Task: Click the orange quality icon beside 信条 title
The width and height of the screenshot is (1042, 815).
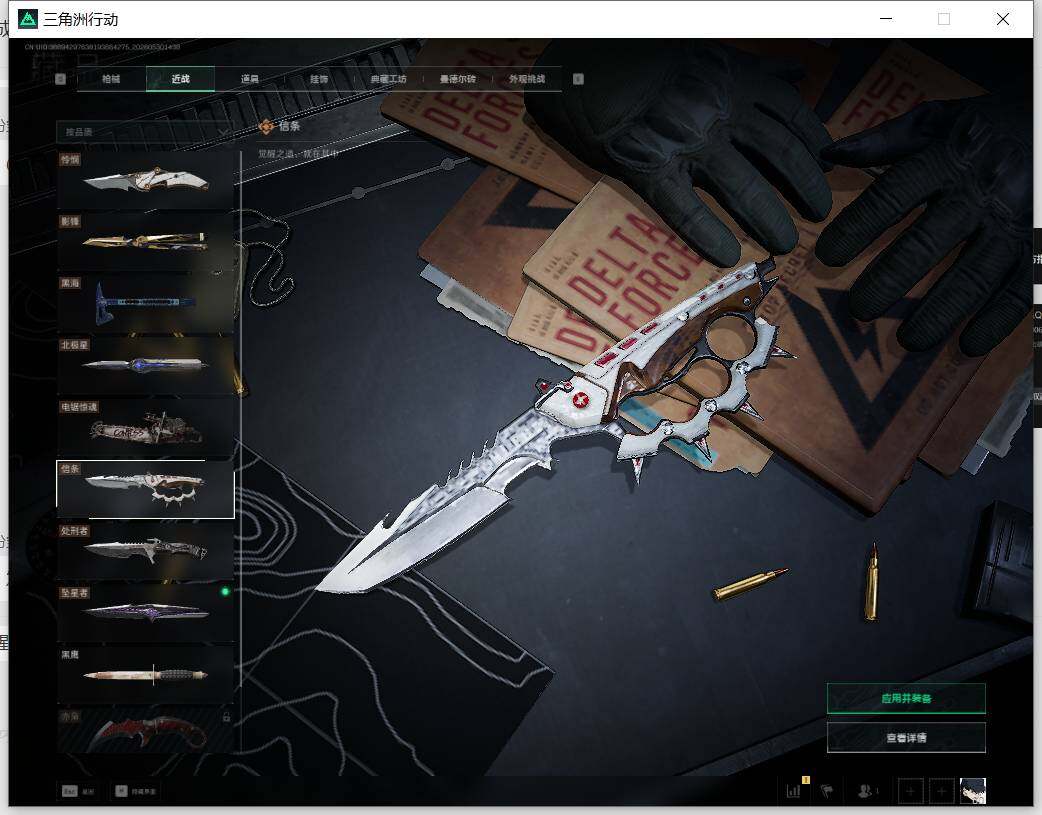Action: point(266,126)
